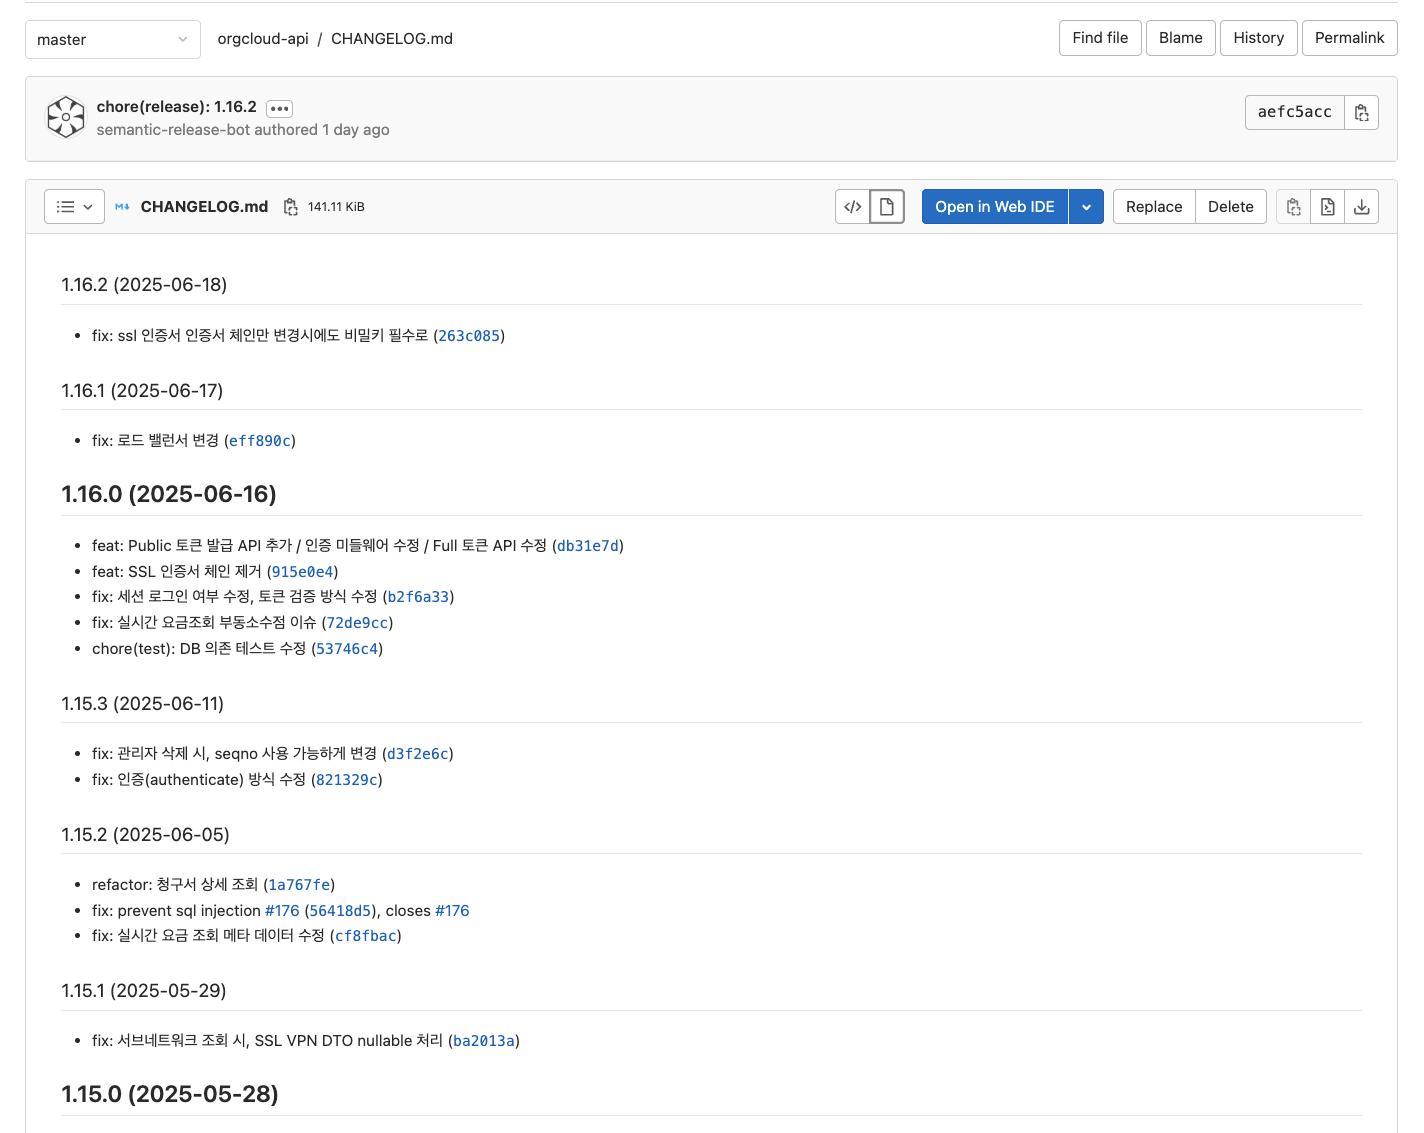Open commit link 263c085
Image resolution: width=1424 pixels, height=1133 pixels.
469,336
